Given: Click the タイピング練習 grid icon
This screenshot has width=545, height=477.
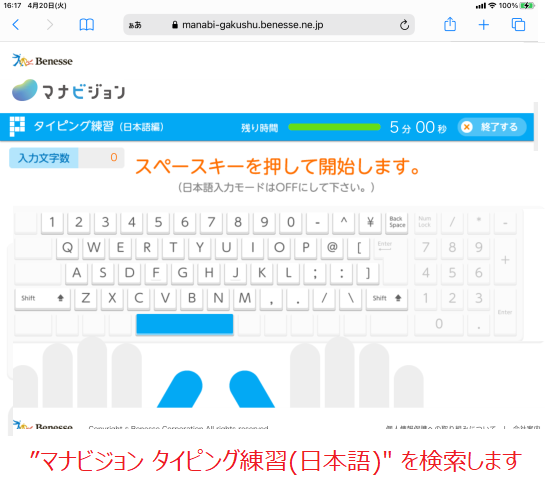Looking at the screenshot, I should pos(17,126).
